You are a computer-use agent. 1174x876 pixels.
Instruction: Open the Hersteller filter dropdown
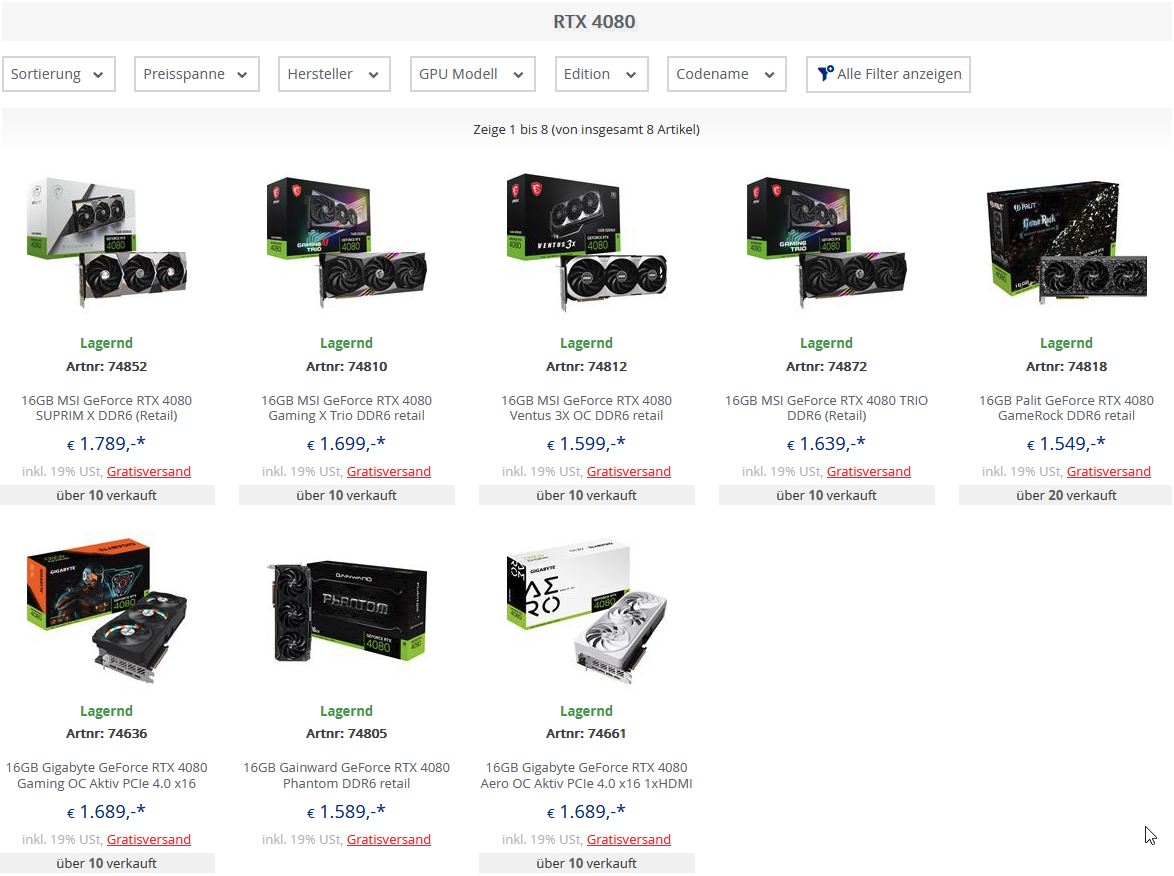(x=334, y=74)
